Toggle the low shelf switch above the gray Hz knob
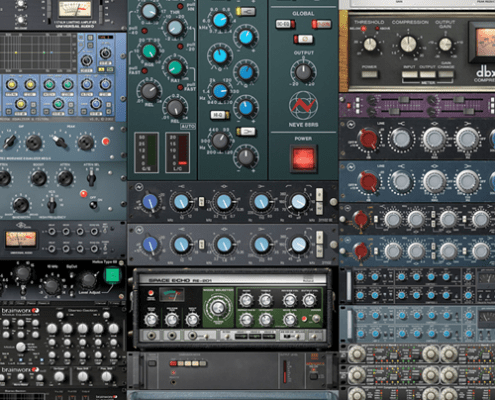The width and height of the screenshot is (495, 400). [246, 131]
